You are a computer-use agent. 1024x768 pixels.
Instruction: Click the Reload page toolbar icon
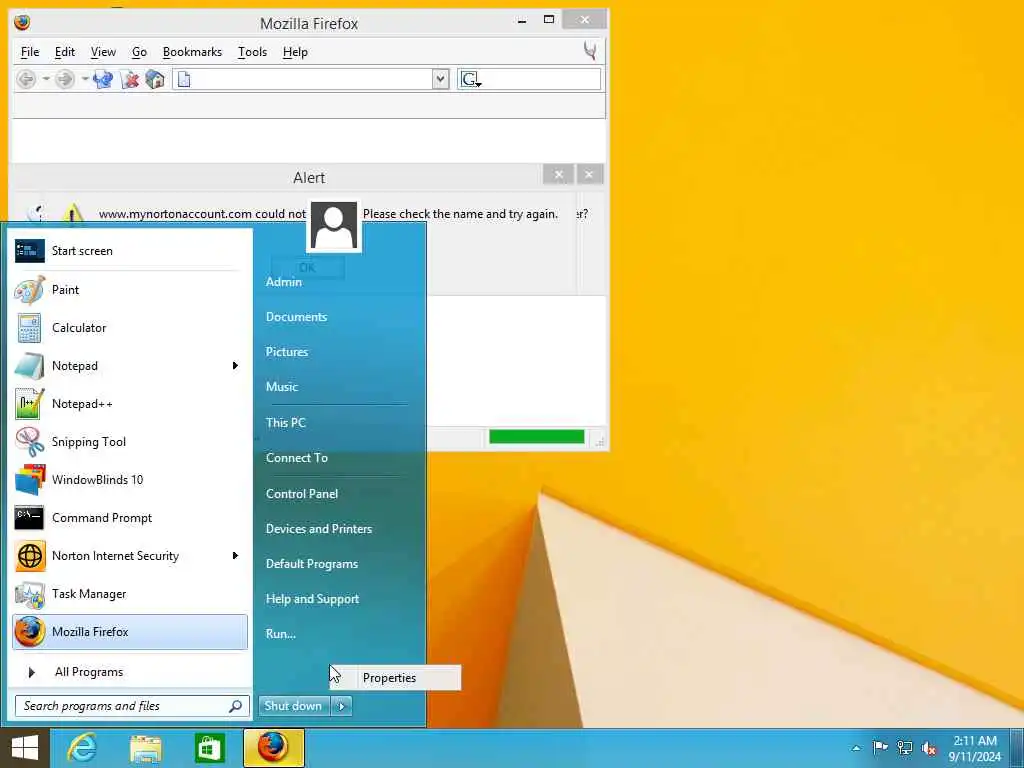point(103,80)
